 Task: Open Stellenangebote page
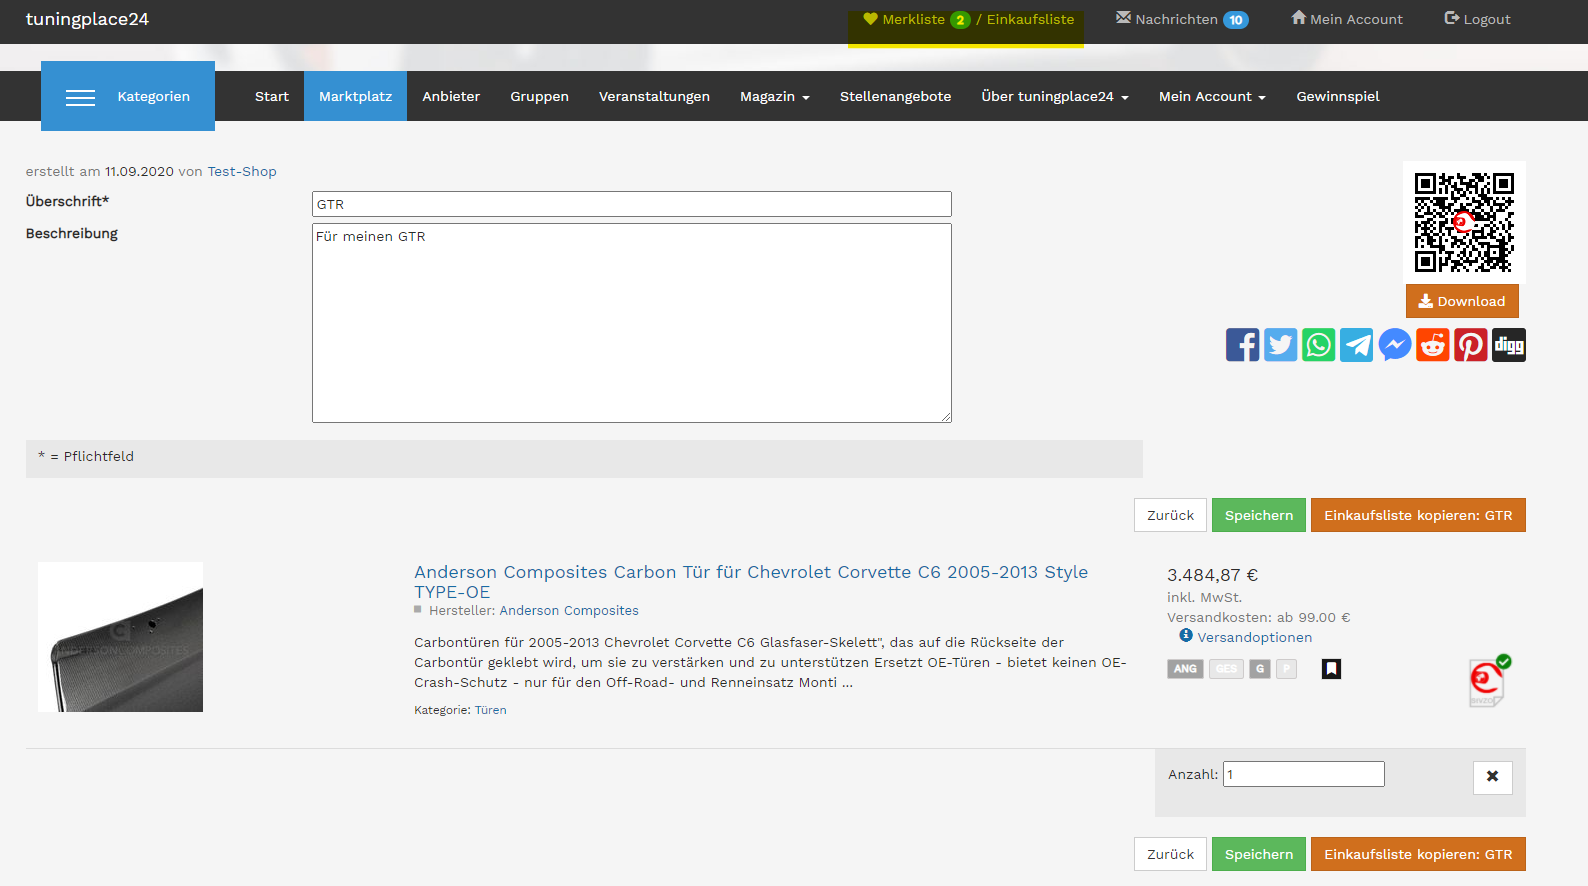[895, 96]
